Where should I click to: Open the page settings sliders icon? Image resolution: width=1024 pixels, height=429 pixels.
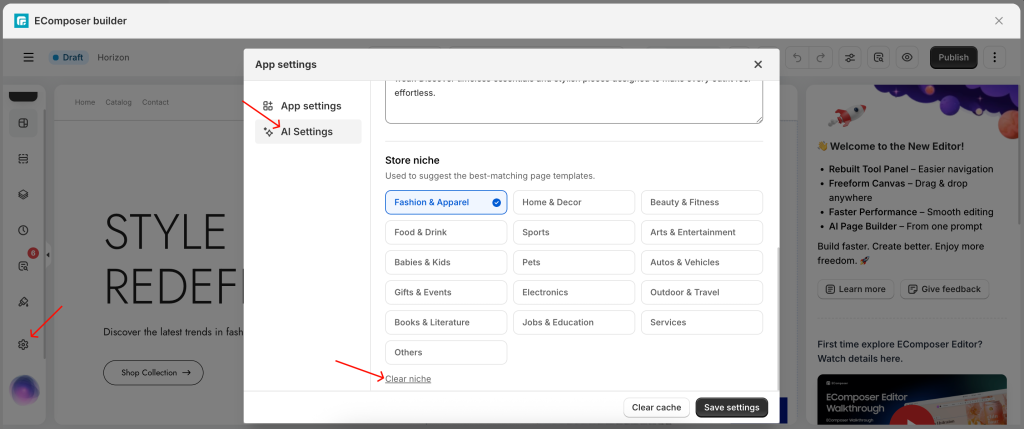coord(850,57)
